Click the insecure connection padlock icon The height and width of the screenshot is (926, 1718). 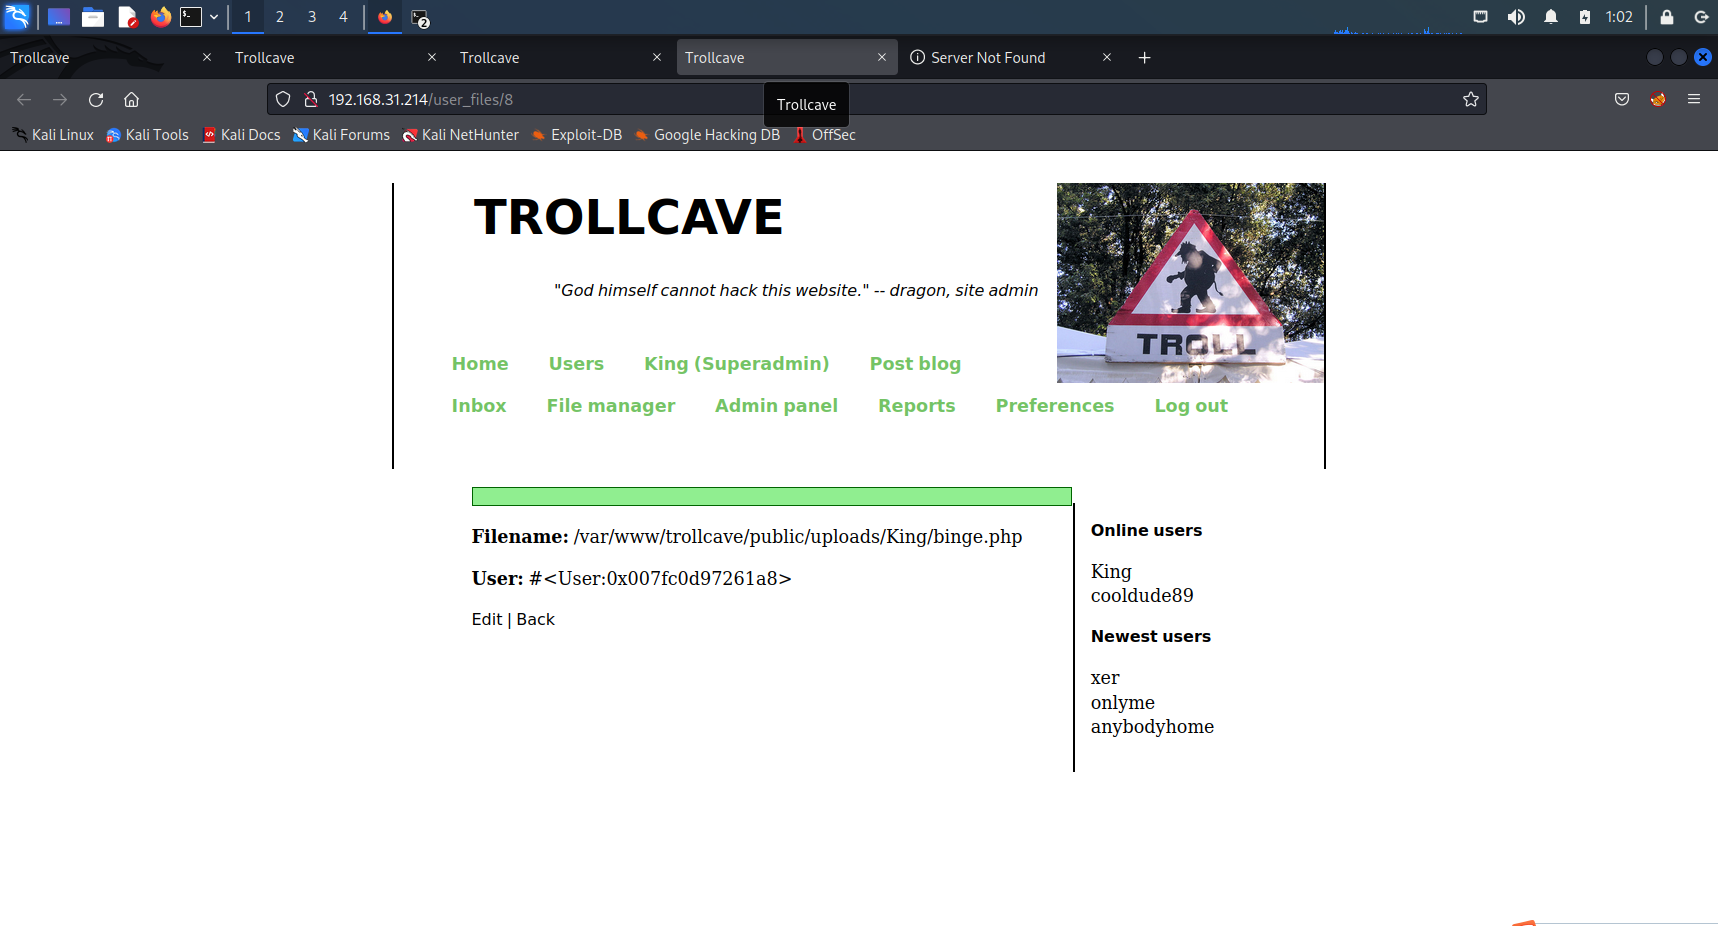click(x=311, y=99)
